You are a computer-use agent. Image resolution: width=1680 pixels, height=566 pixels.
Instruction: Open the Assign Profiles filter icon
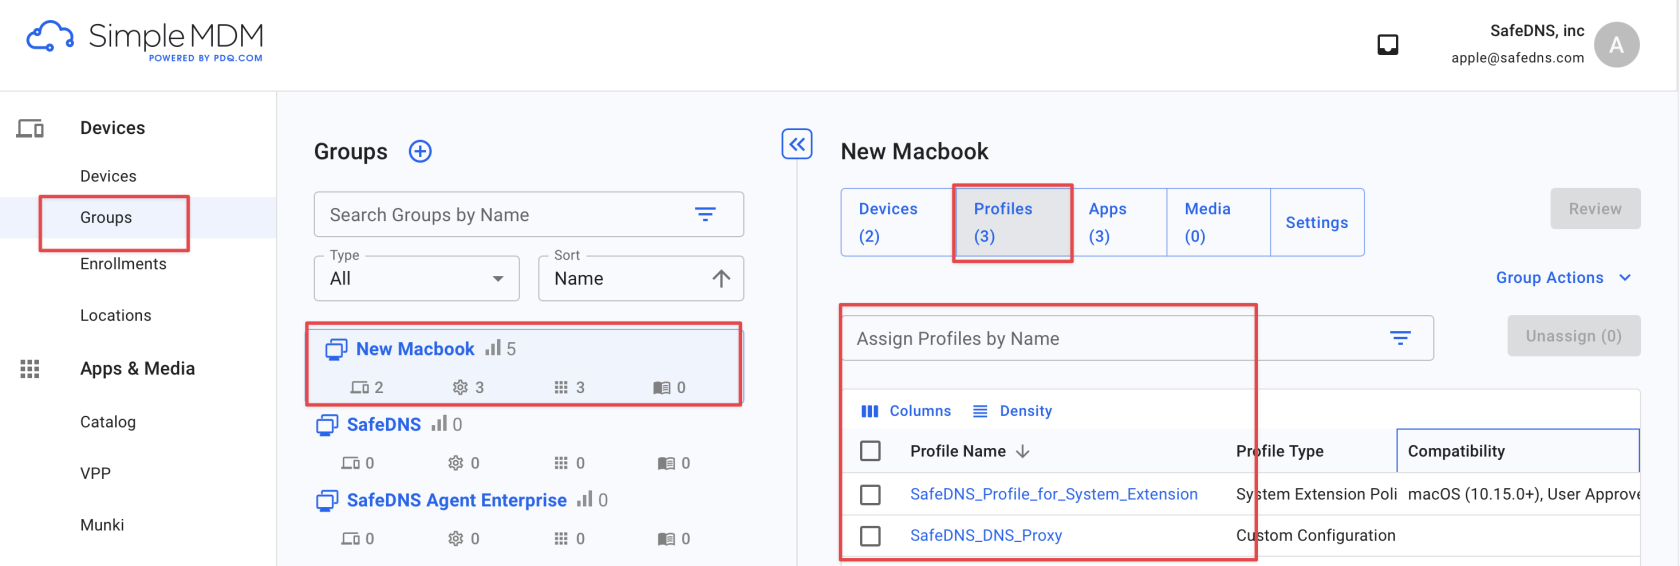[x=1400, y=338]
